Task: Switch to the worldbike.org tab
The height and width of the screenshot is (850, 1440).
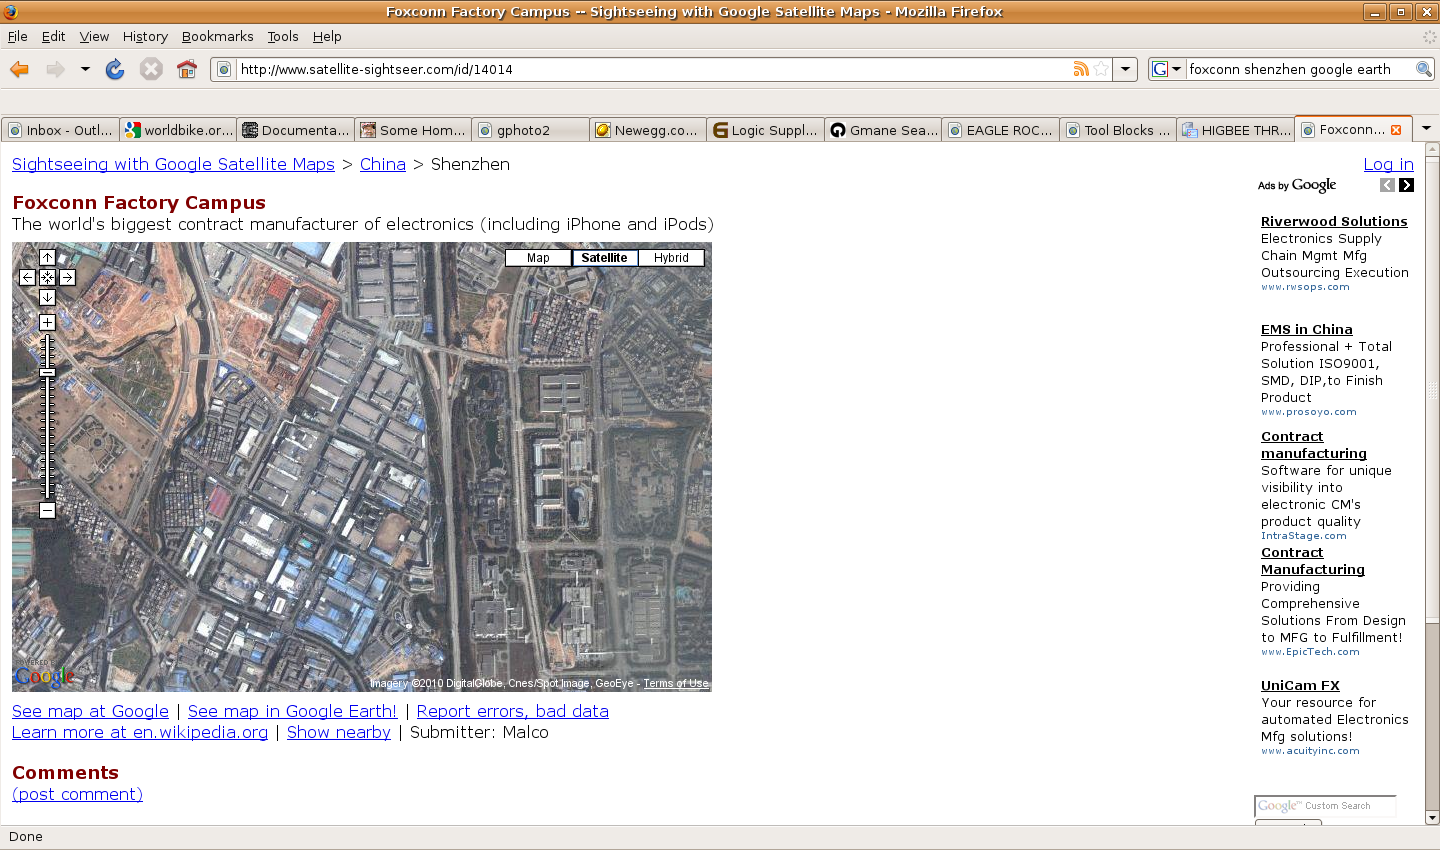Action: click(x=178, y=130)
